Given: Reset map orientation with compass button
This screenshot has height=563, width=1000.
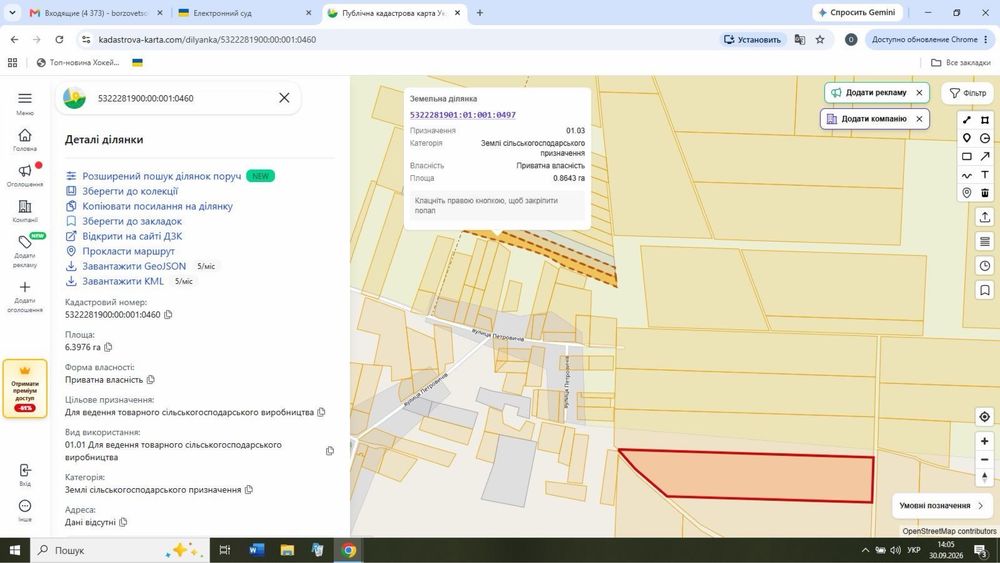Looking at the screenshot, I should [985, 478].
